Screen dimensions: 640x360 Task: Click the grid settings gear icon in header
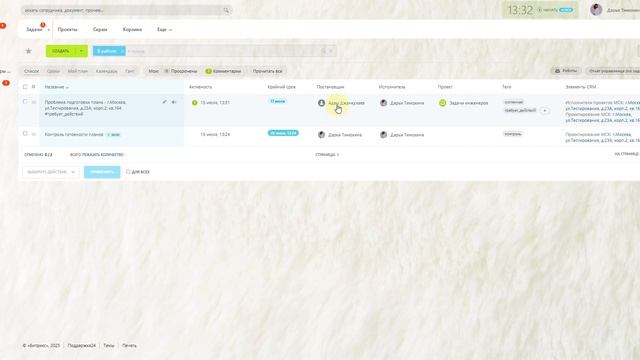[33, 87]
